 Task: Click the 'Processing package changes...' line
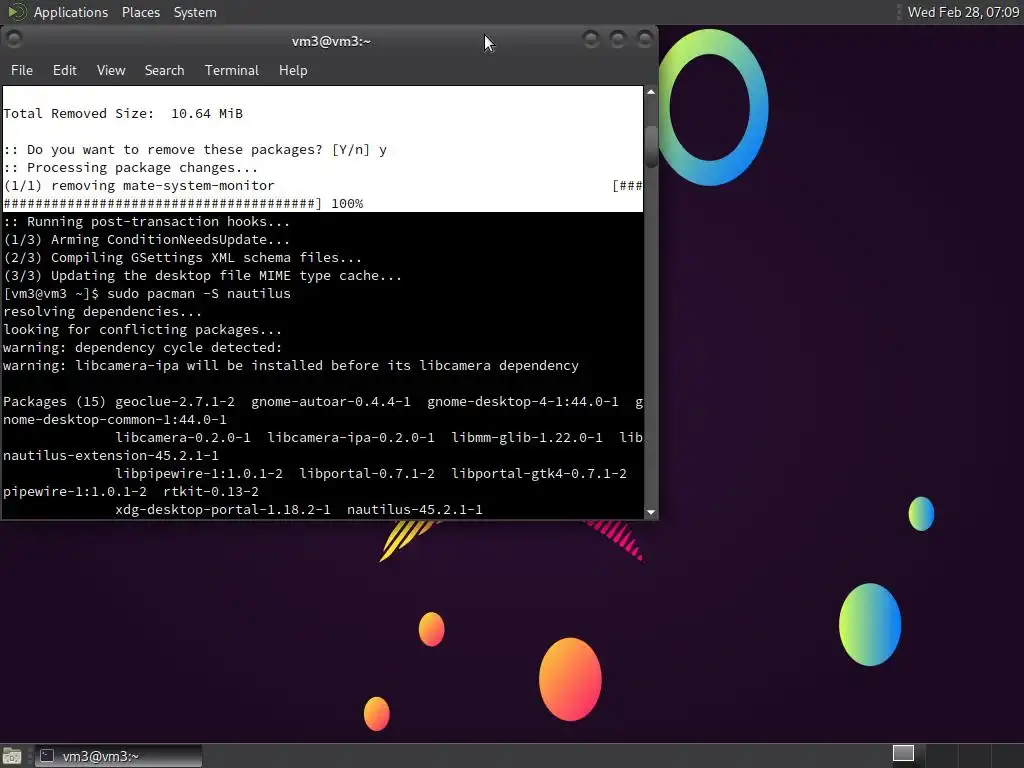(x=131, y=168)
